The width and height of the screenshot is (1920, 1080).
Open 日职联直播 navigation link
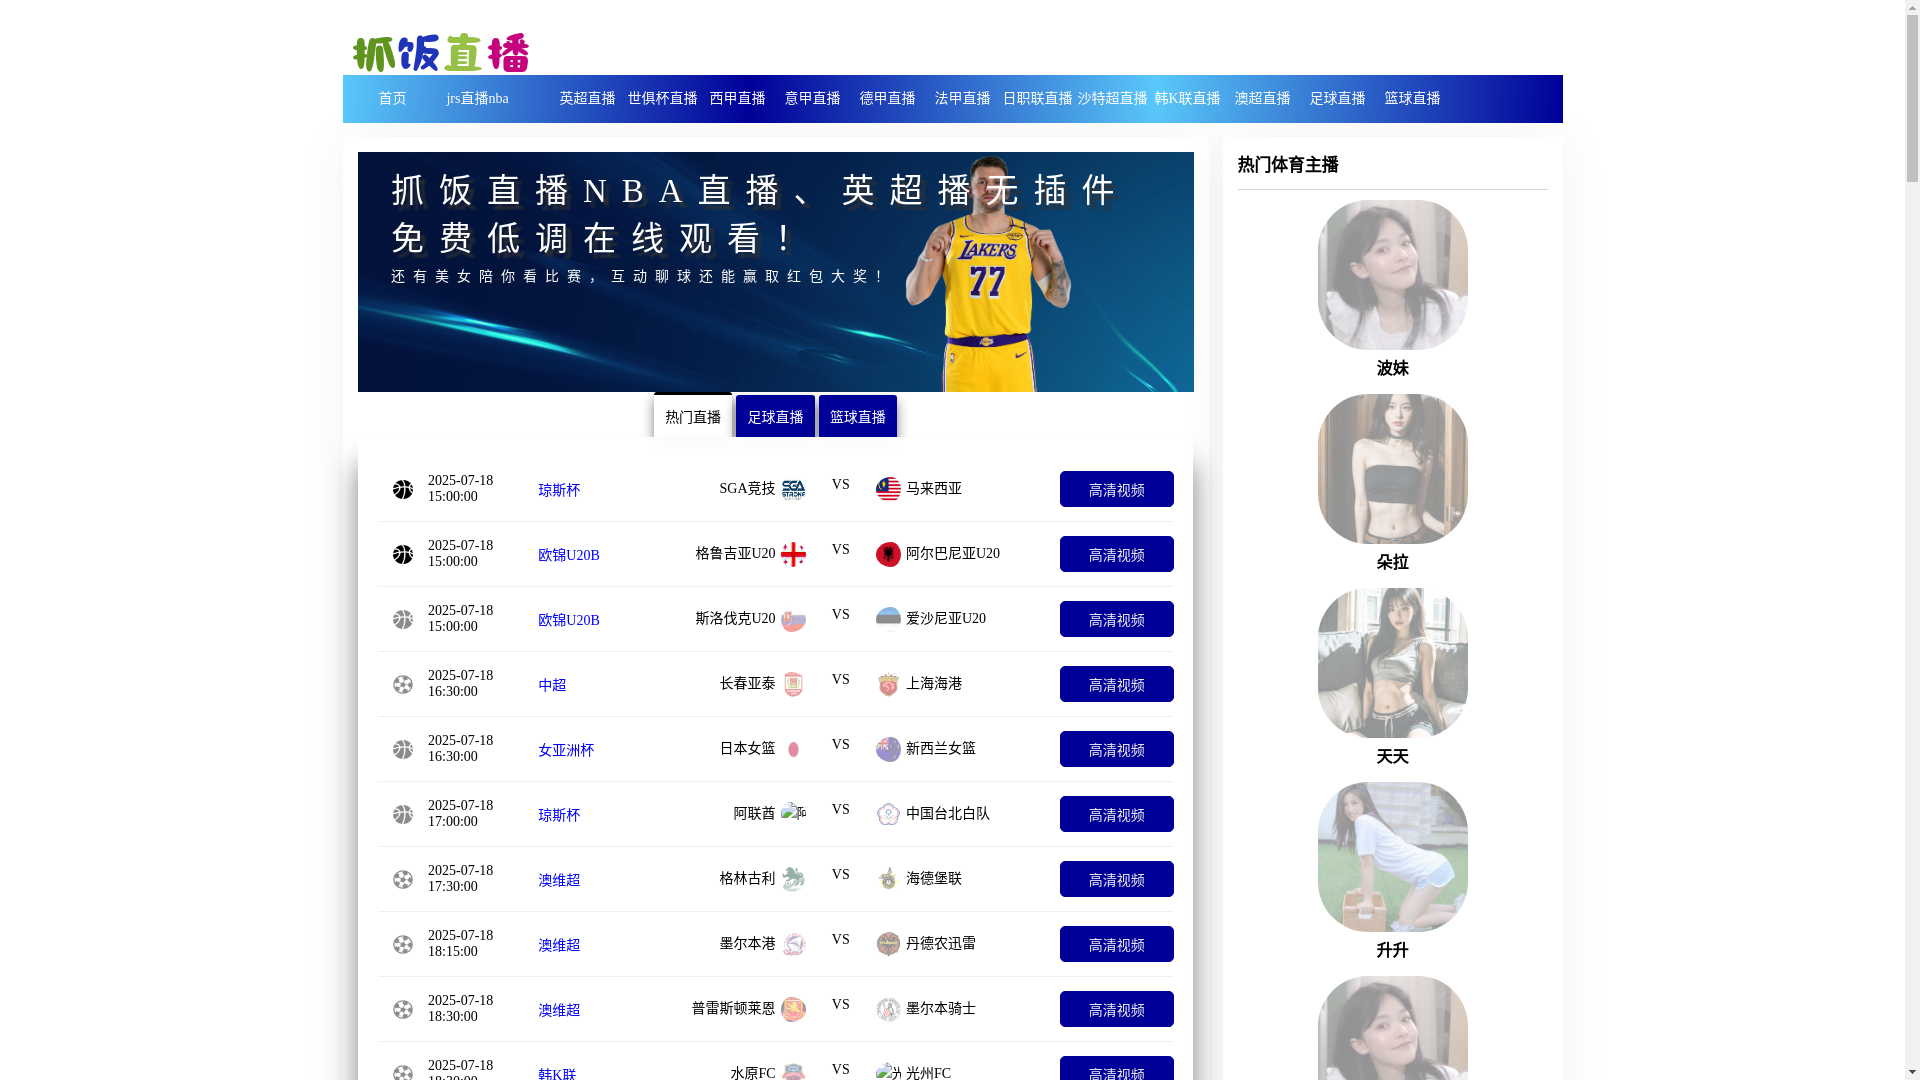coord(1037,98)
